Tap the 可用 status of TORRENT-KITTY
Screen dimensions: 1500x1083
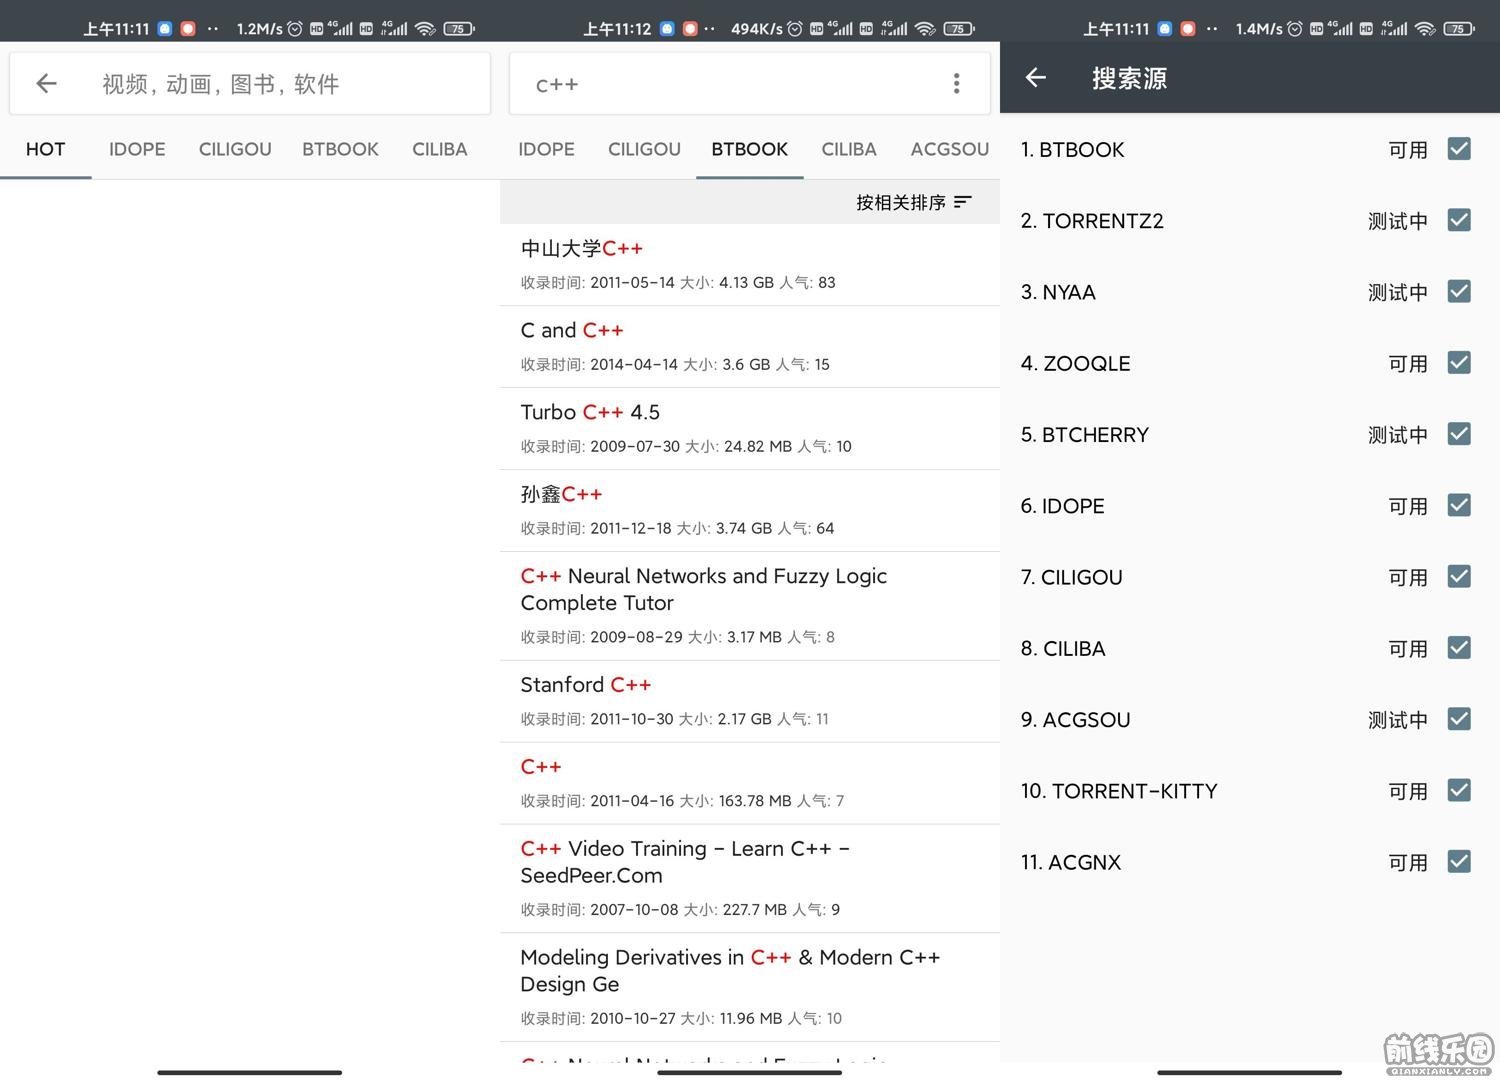tap(1408, 792)
